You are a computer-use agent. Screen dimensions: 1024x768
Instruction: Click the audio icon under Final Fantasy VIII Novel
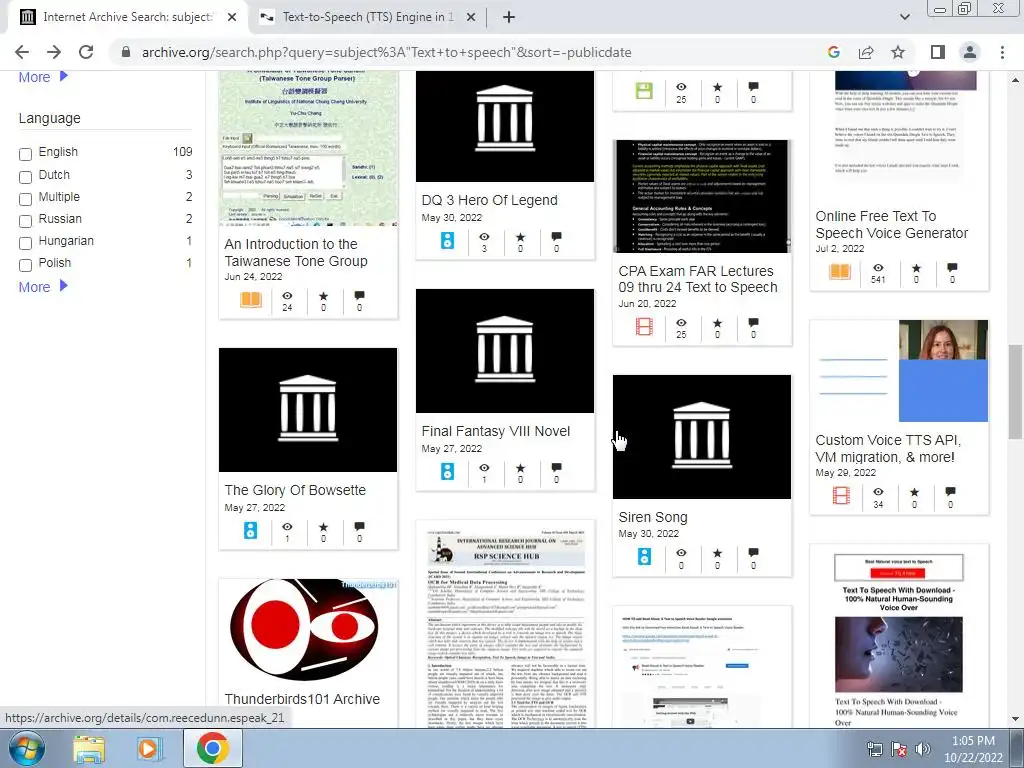(x=447, y=471)
